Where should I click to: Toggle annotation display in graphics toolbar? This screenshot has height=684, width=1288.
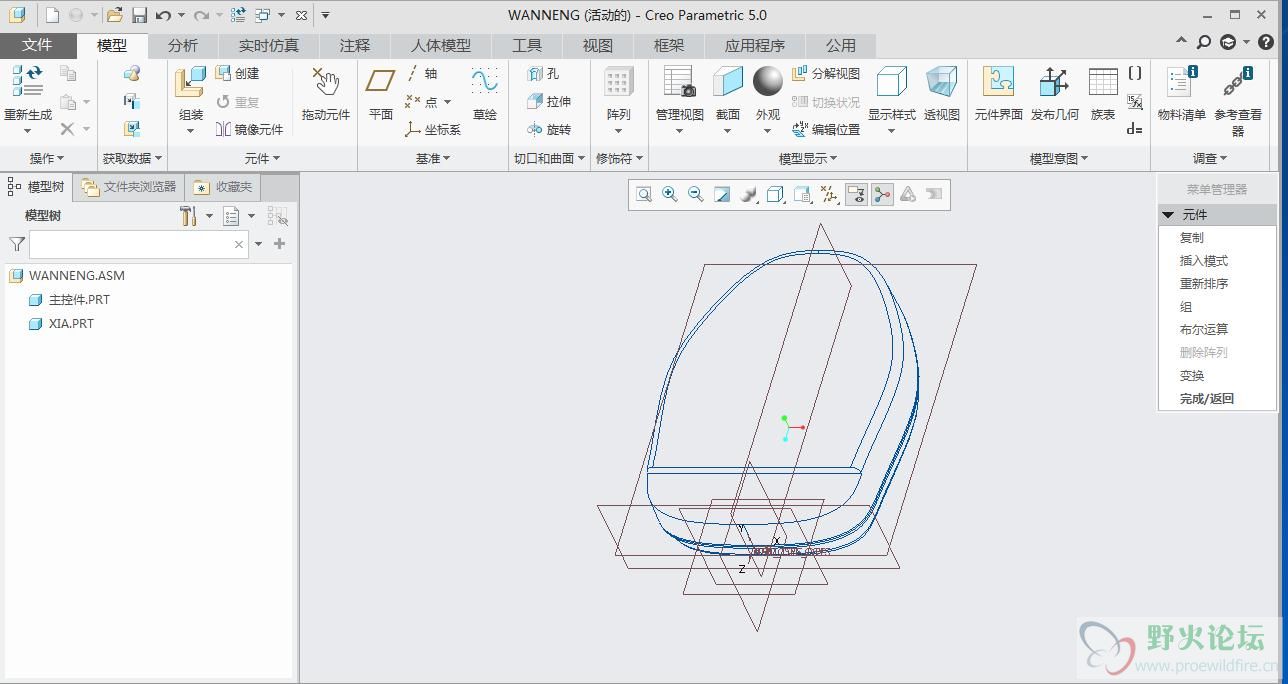click(856, 195)
